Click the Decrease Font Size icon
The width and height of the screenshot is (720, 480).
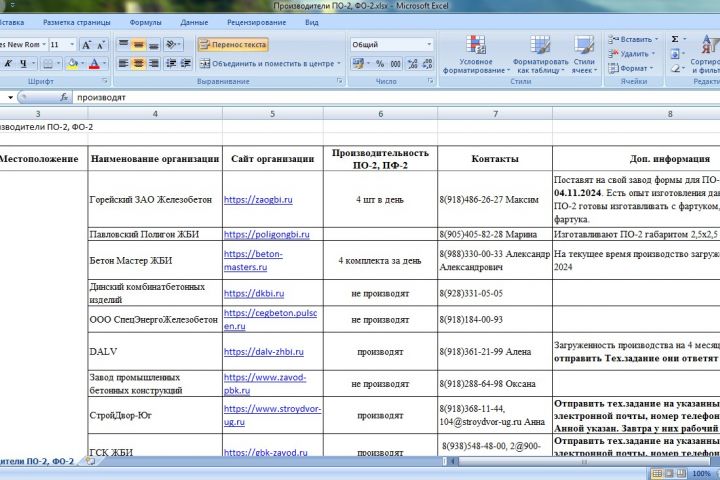point(101,45)
